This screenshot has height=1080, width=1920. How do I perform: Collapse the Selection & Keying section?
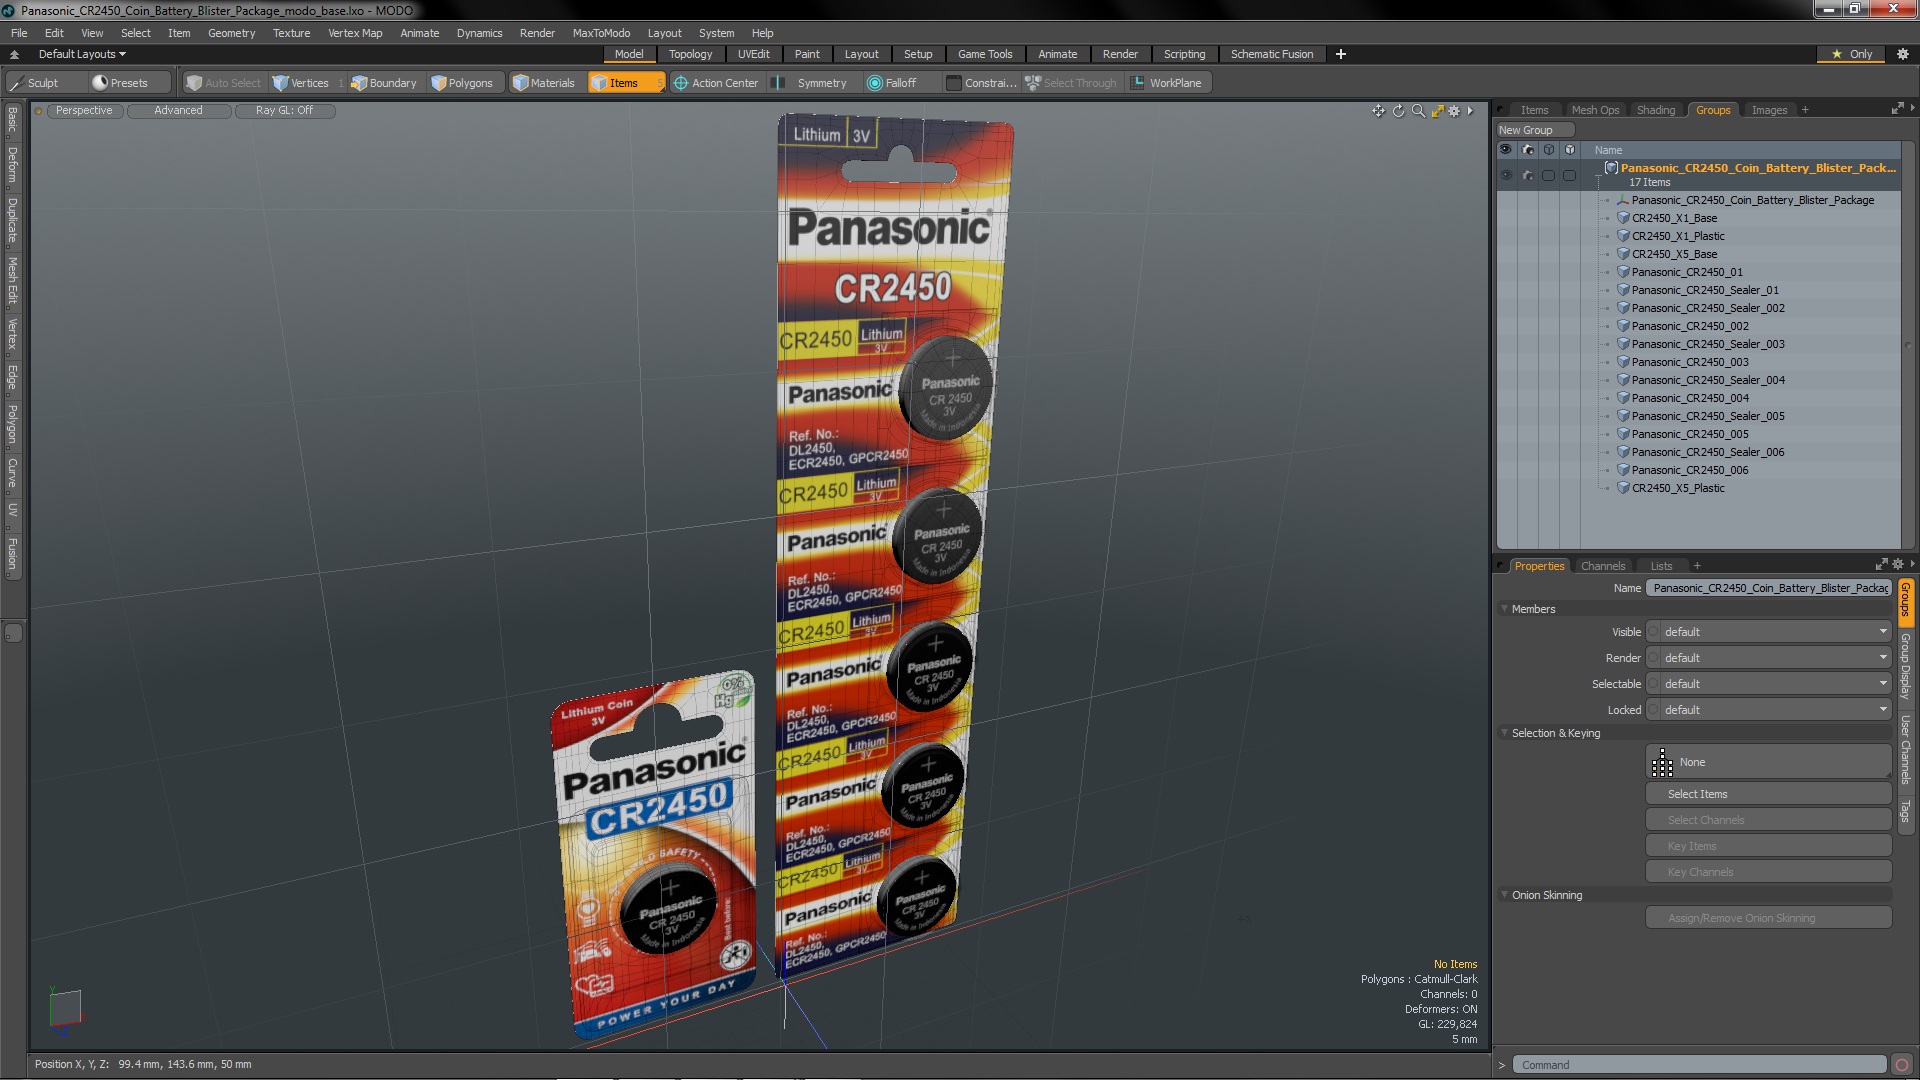pyautogui.click(x=1504, y=733)
